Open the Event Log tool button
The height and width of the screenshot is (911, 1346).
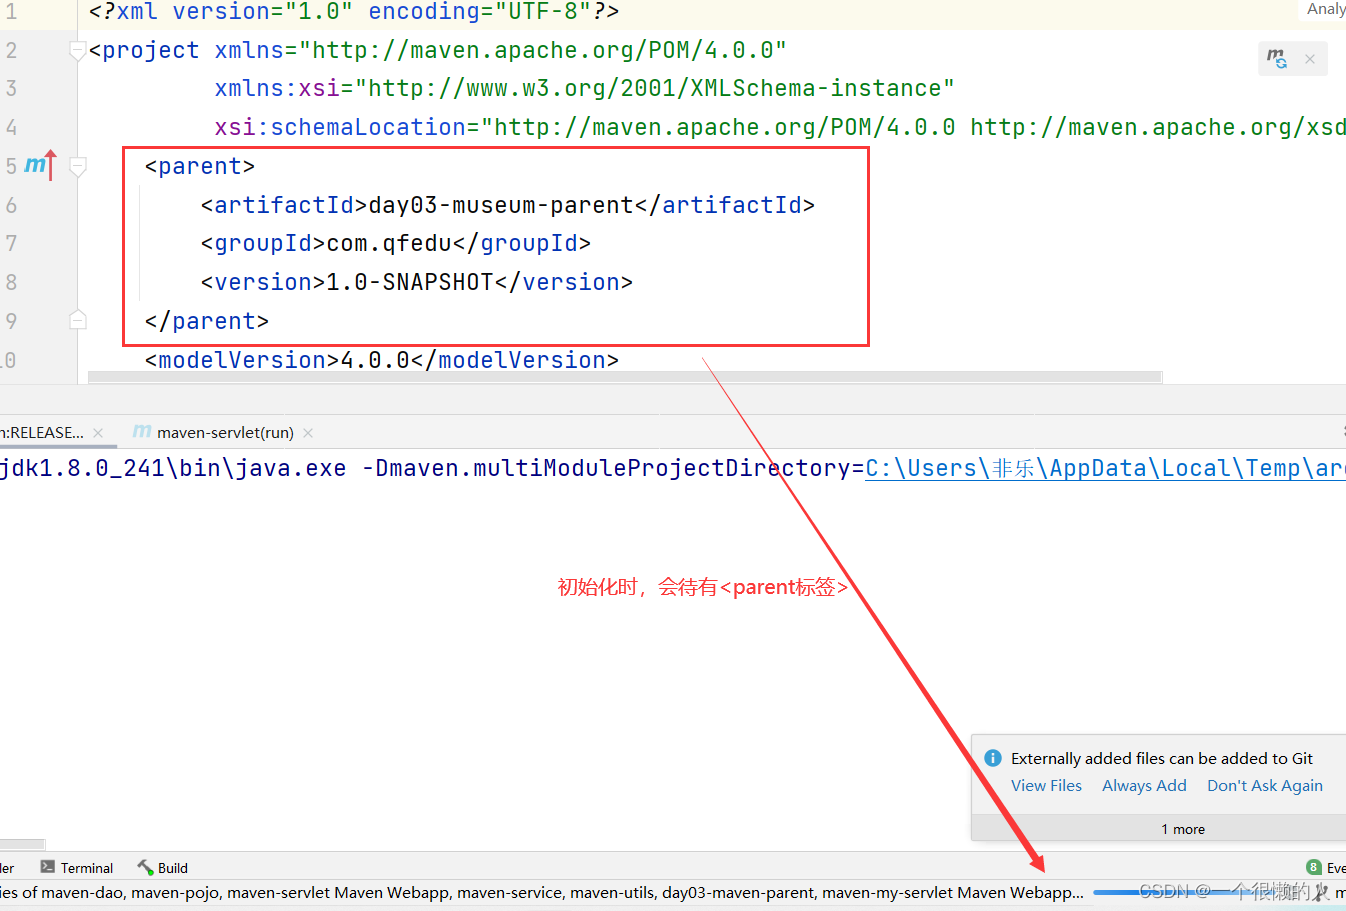[x=1326, y=868]
